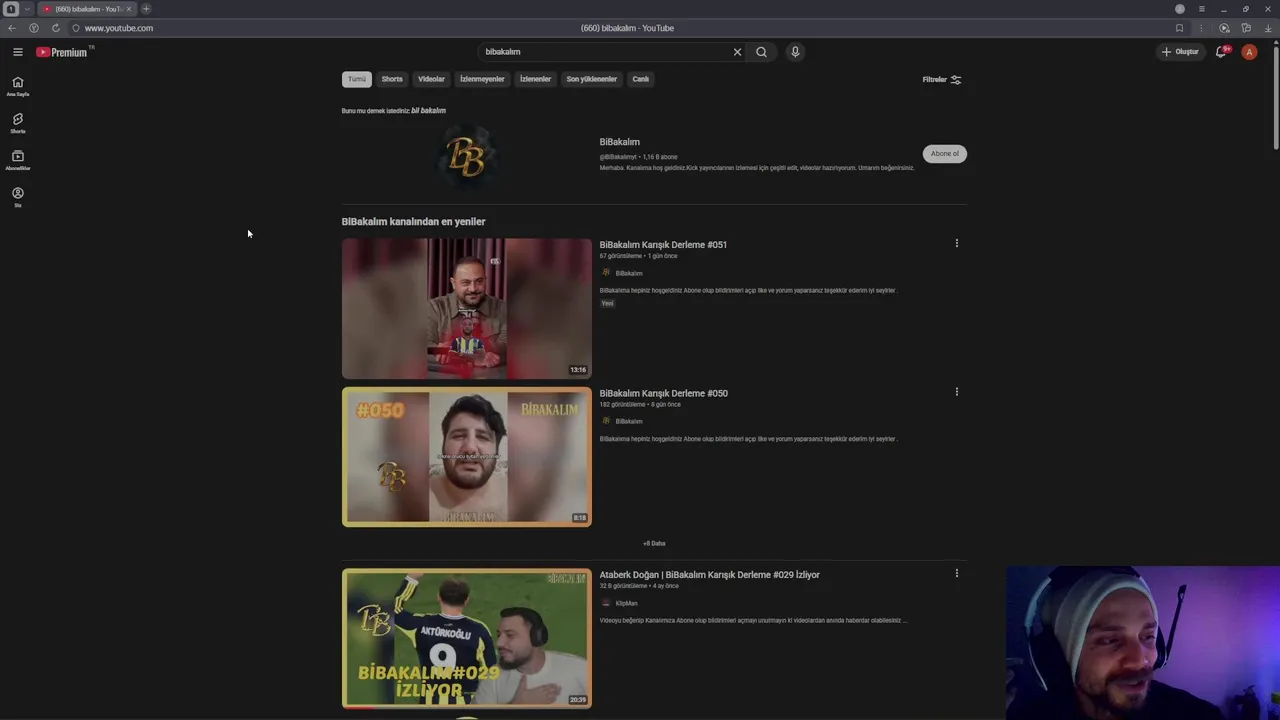Open BiBakalım Karışık Derleme #050 title
Viewport: 1280px width, 720px height.
pyautogui.click(x=663, y=393)
